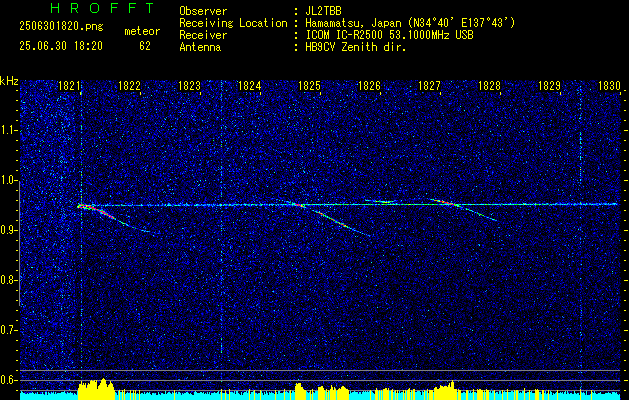Click the 1827 time marker
Viewport: 629px width, 400px height.
429,86
